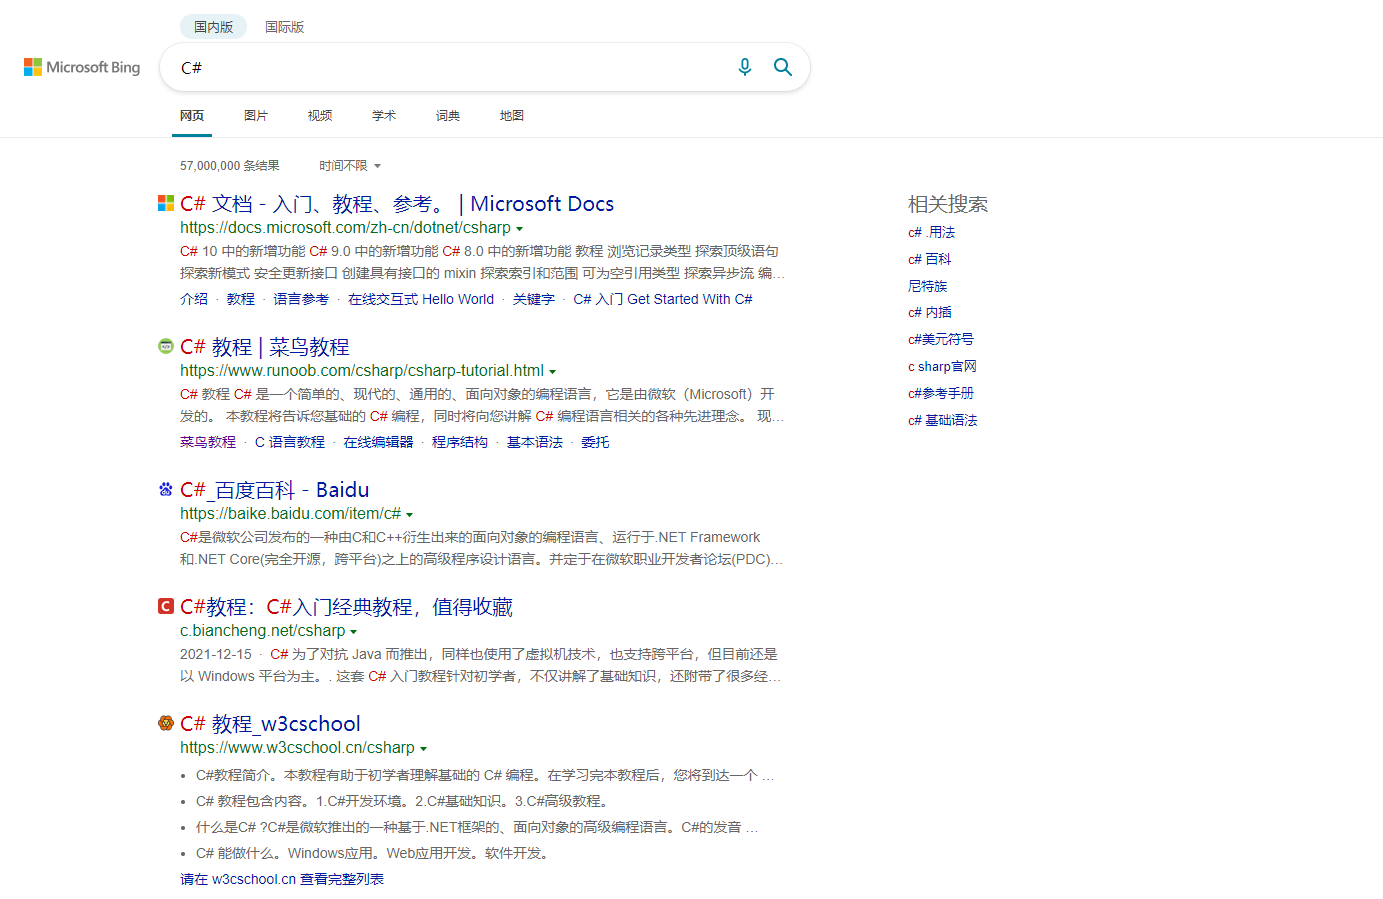Click related search c#美元符号
The height and width of the screenshot is (899, 1383).
(x=941, y=340)
